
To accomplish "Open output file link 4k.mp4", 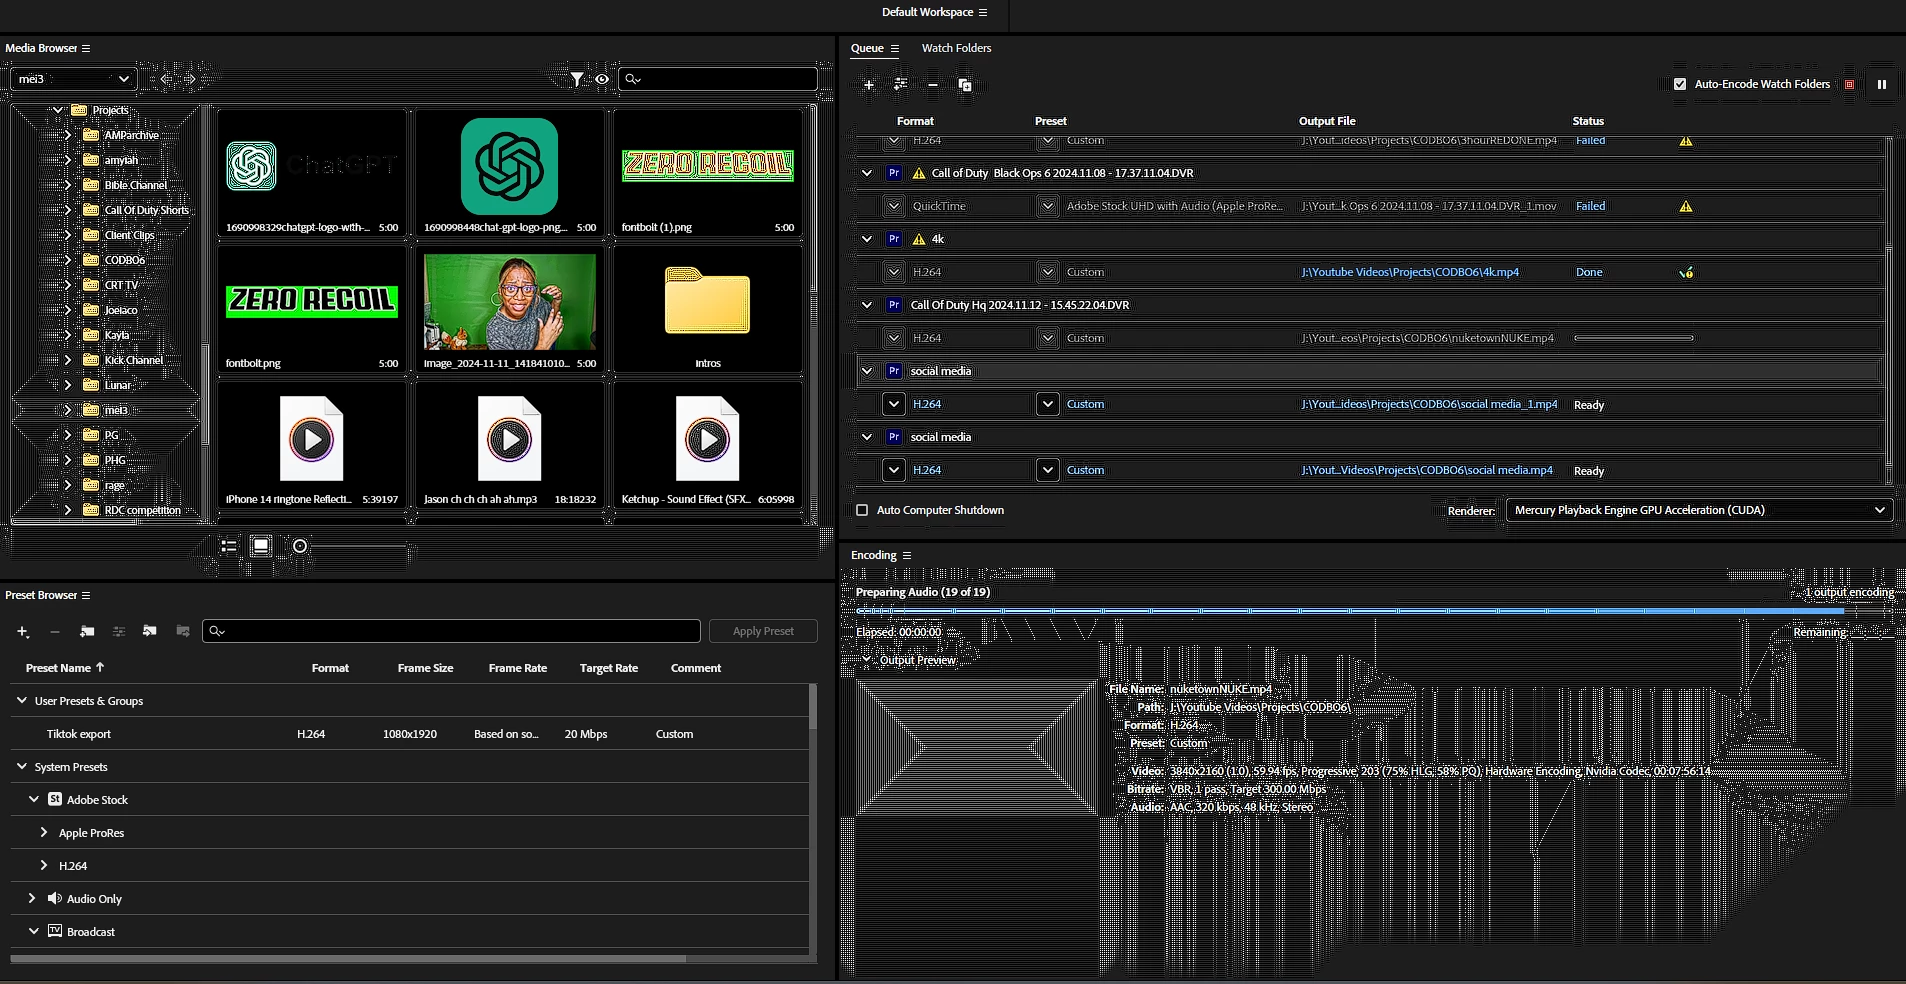I will coord(1410,272).
